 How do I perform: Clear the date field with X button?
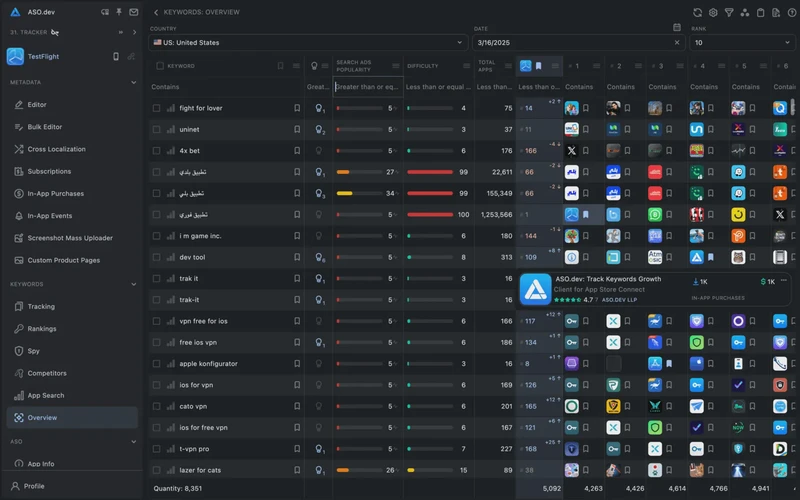coord(677,43)
